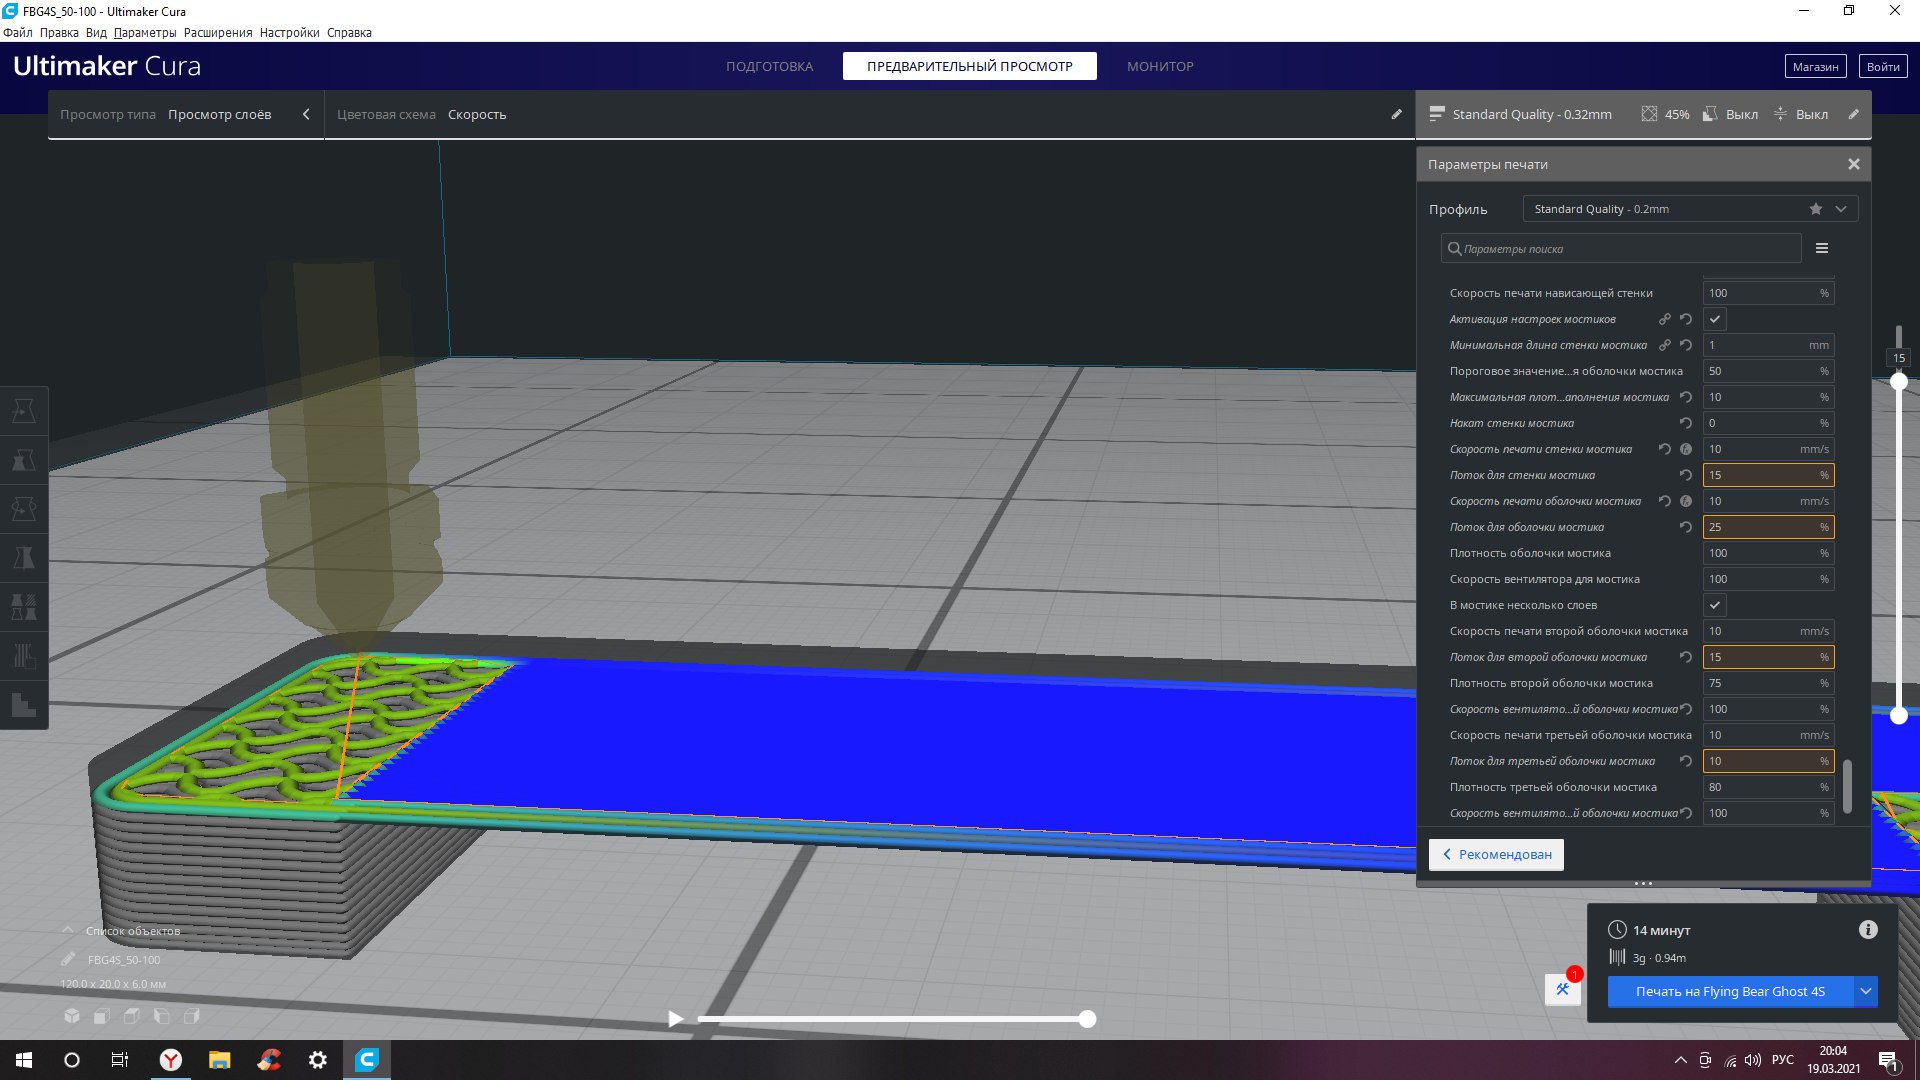This screenshot has width=1920, height=1080.
Task: Click rename pencil next to FBG4S_50-100
Action: (x=68, y=959)
